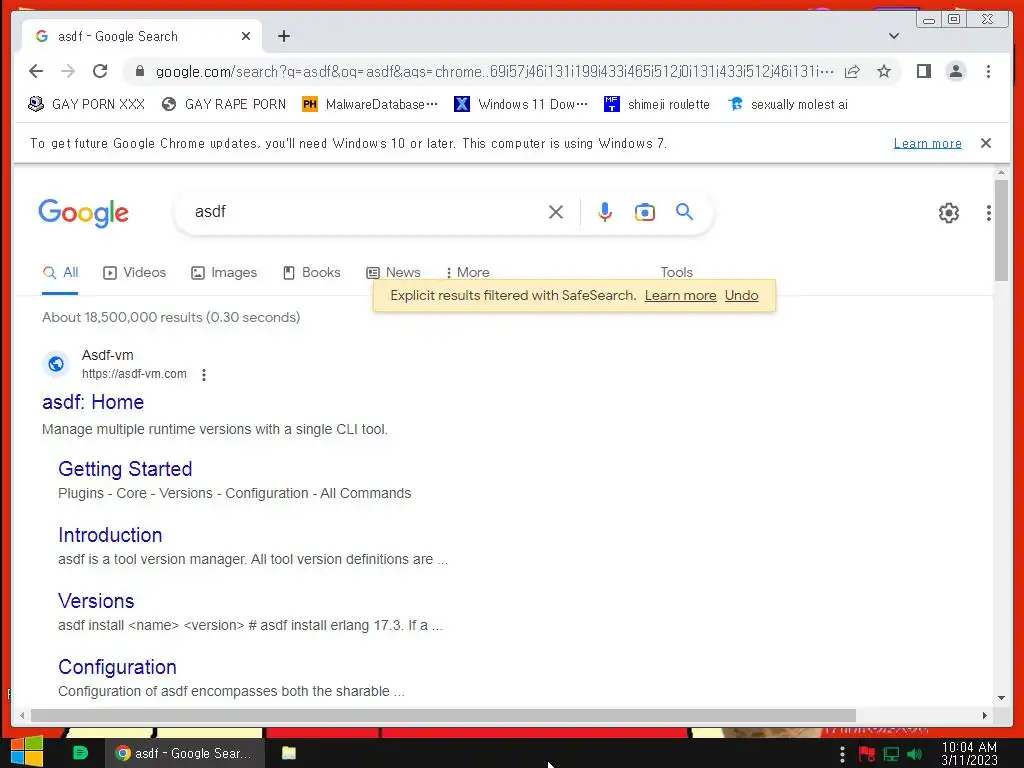Image resolution: width=1024 pixels, height=768 pixels.
Task: Reload the Google search page
Action: [x=100, y=71]
